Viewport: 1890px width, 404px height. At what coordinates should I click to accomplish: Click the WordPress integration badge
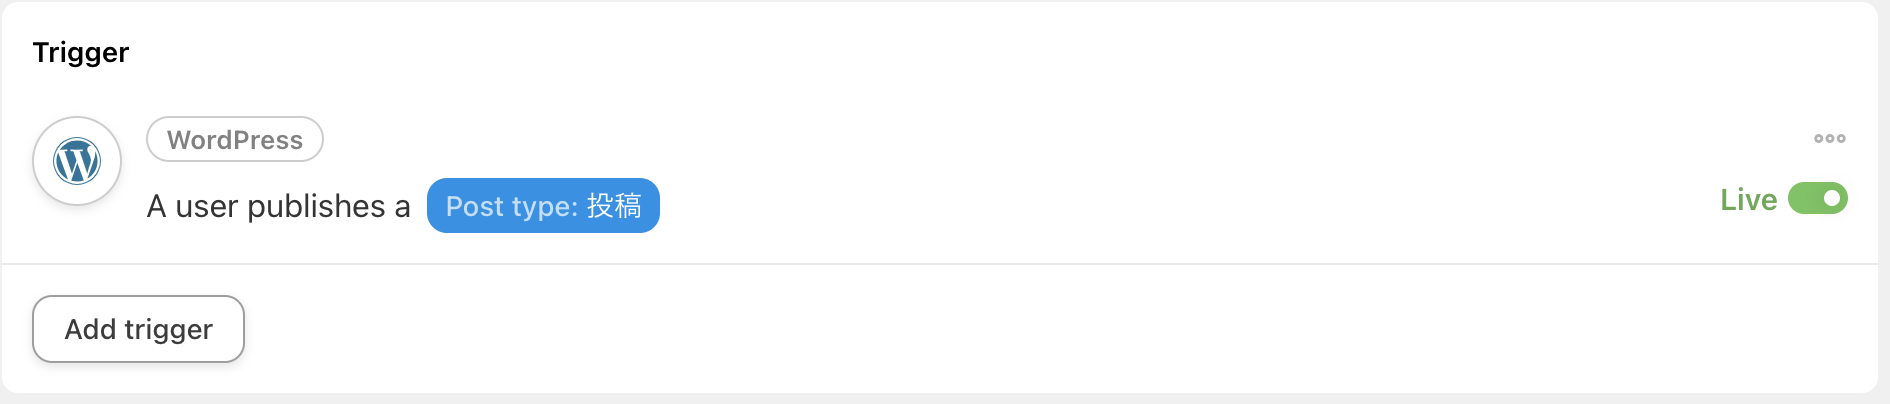[235, 139]
